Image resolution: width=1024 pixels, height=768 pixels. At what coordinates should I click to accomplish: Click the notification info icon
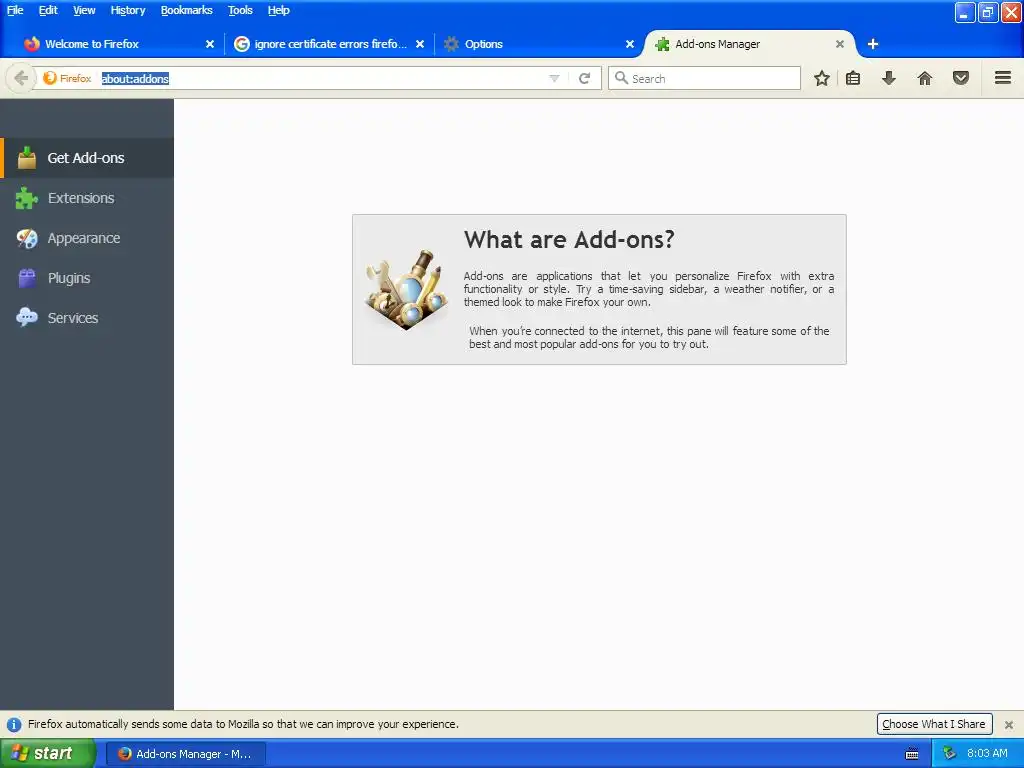point(14,725)
